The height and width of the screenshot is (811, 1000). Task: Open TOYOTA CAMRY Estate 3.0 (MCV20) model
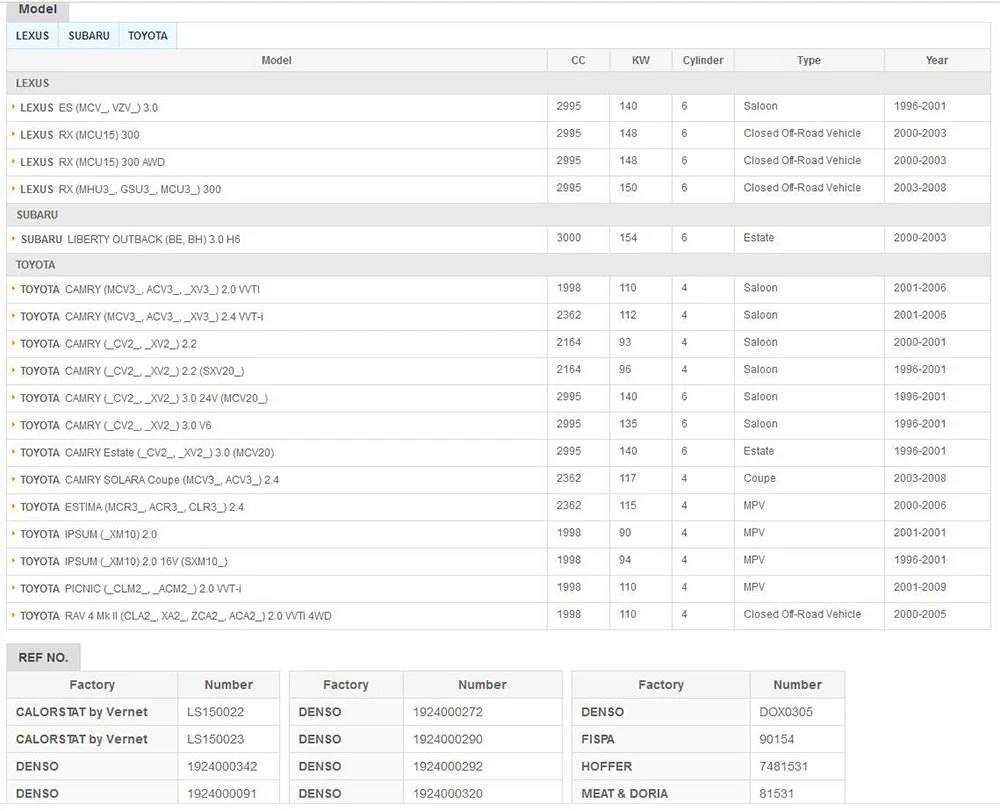click(147, 453)
